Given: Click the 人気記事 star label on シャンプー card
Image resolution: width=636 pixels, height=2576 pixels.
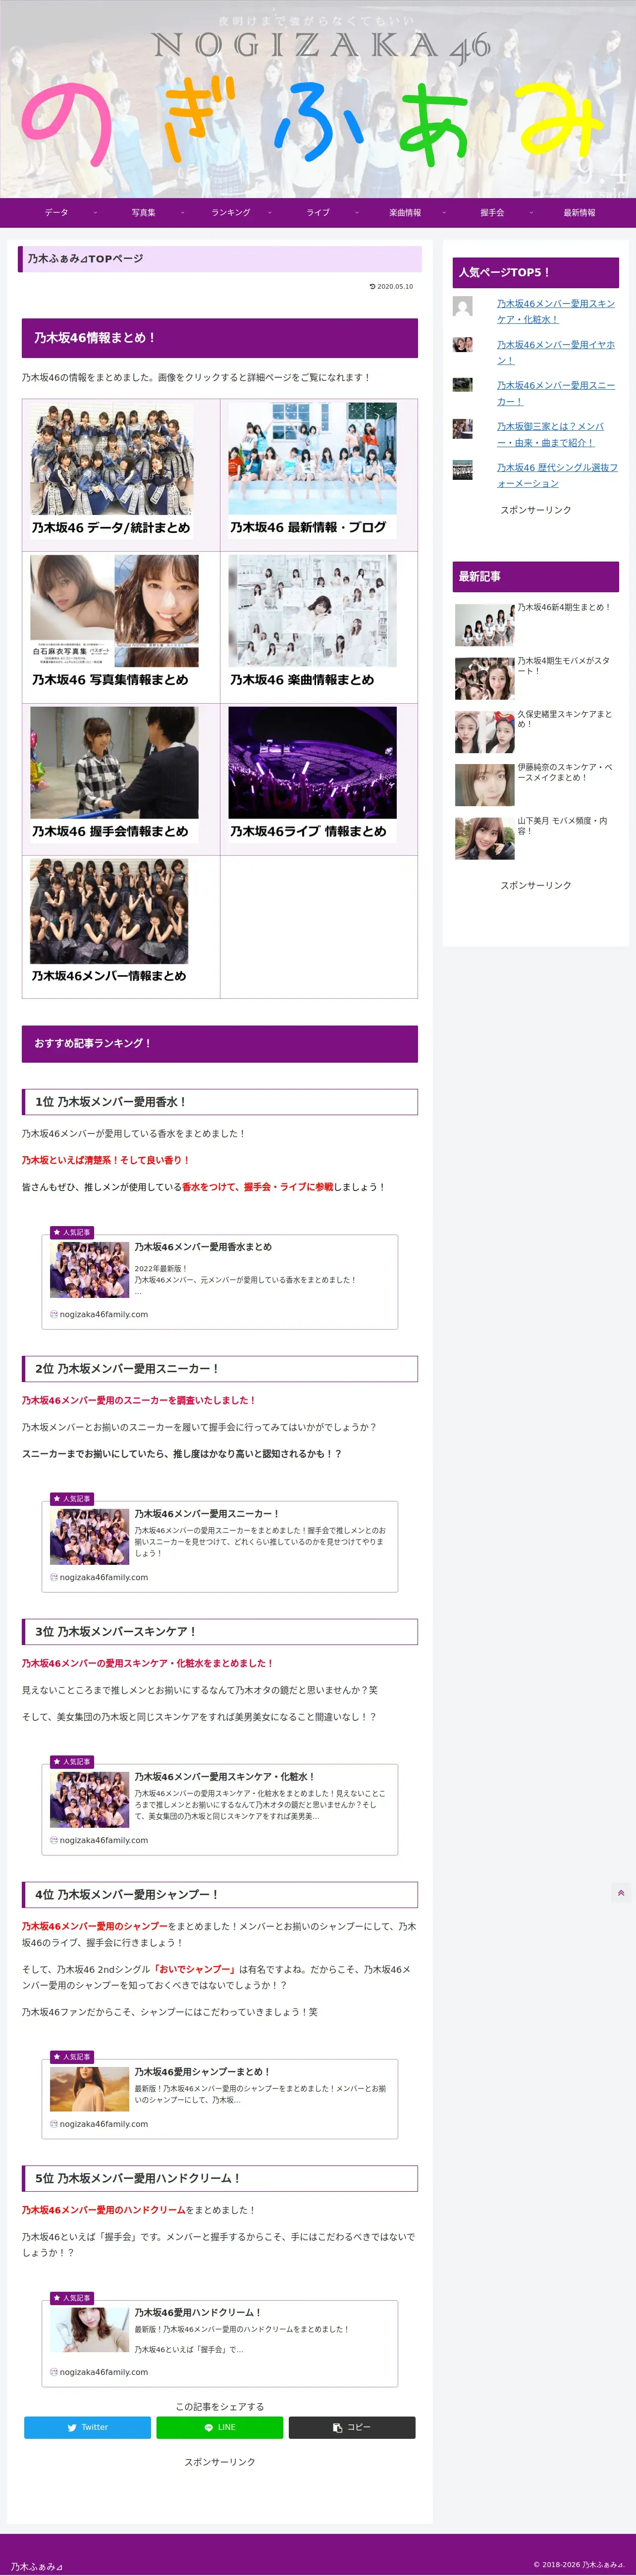Looking at the screenshot, I should click(72, 2057).
